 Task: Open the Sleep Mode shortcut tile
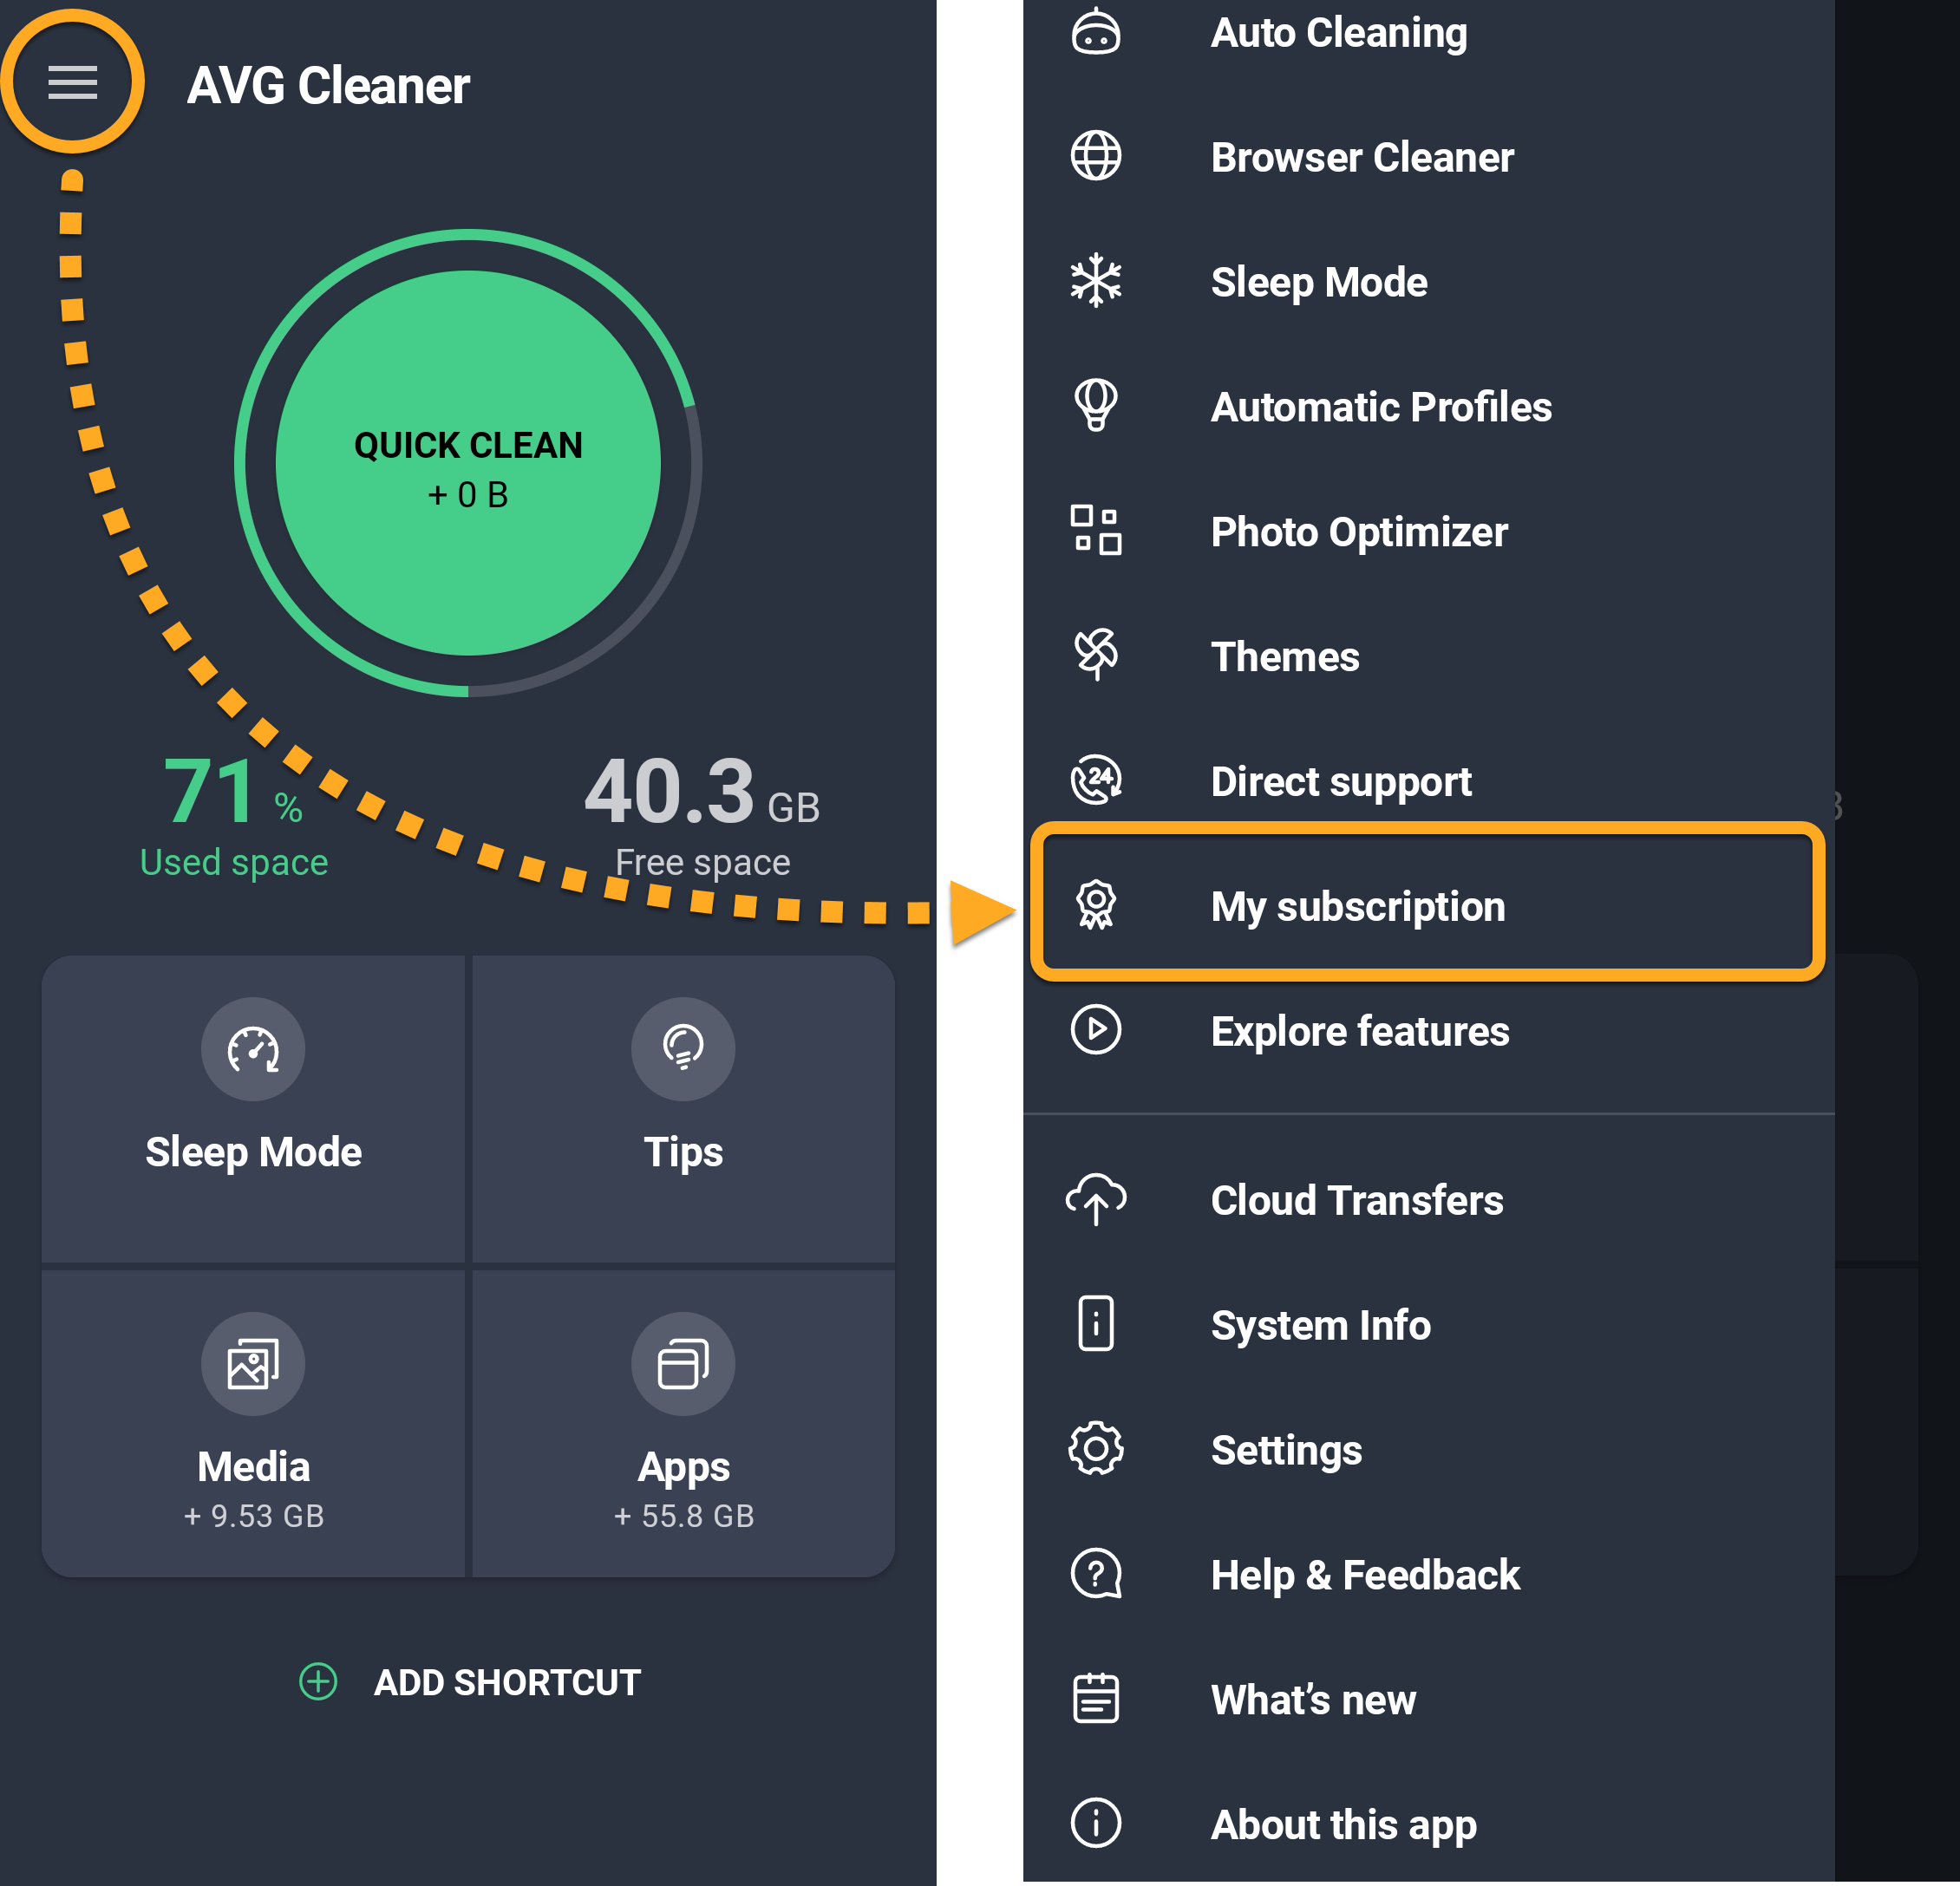click(x=253, y=1107)
